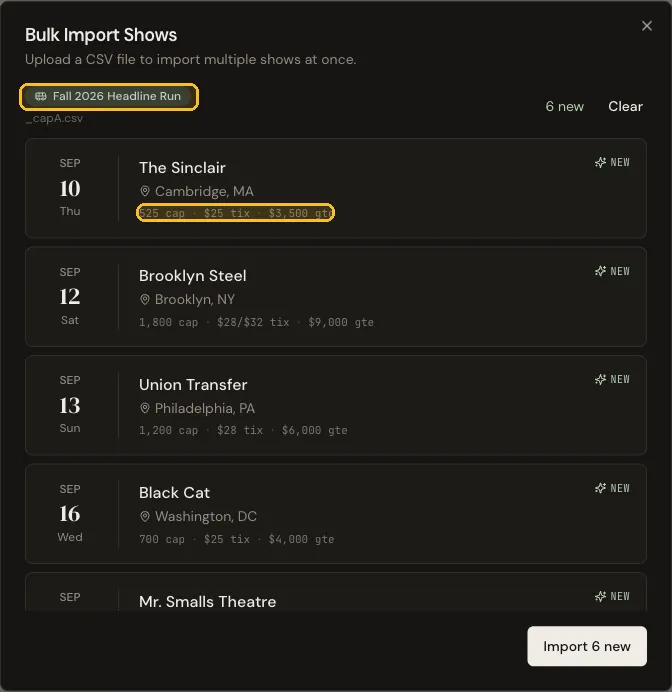This screenshot has width=672, height=692.
Task: Select the Black Cat show title
Action: point(174,493)
